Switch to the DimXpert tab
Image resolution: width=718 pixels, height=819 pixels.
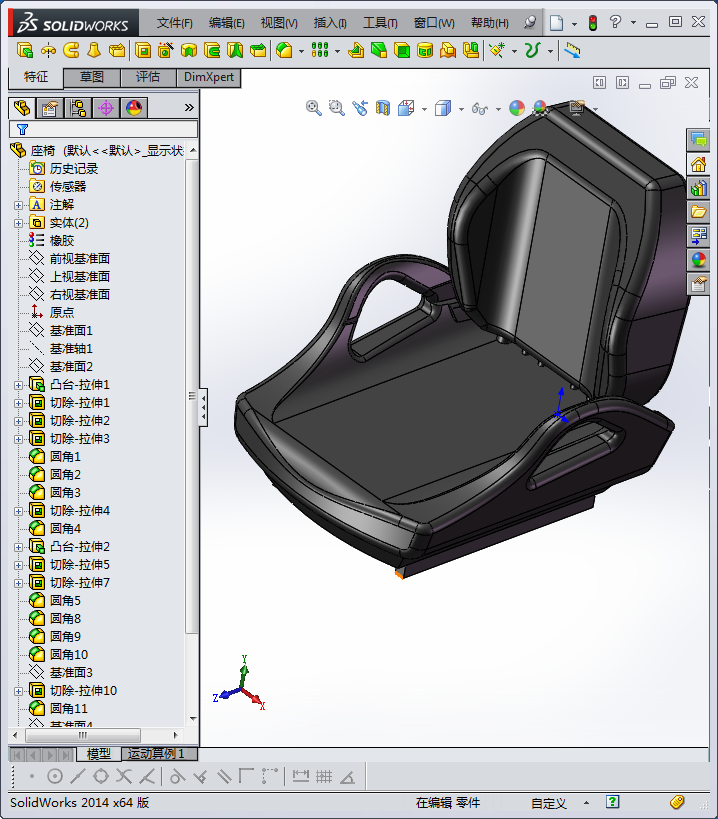208,77
